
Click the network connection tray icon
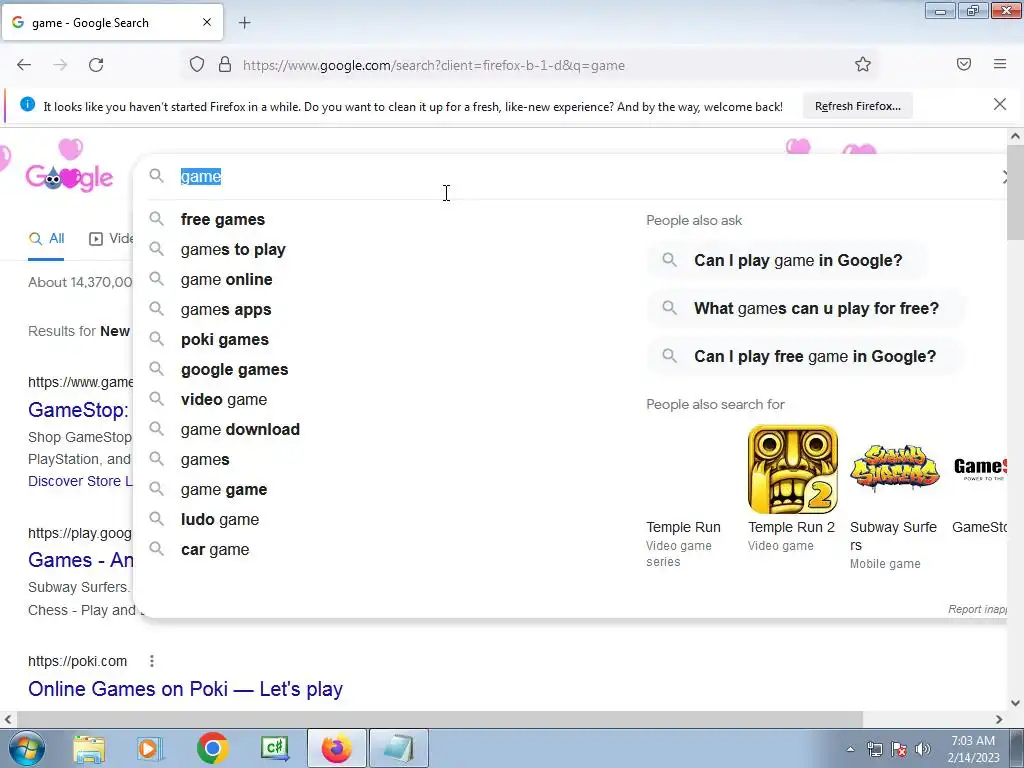[874, 749]
